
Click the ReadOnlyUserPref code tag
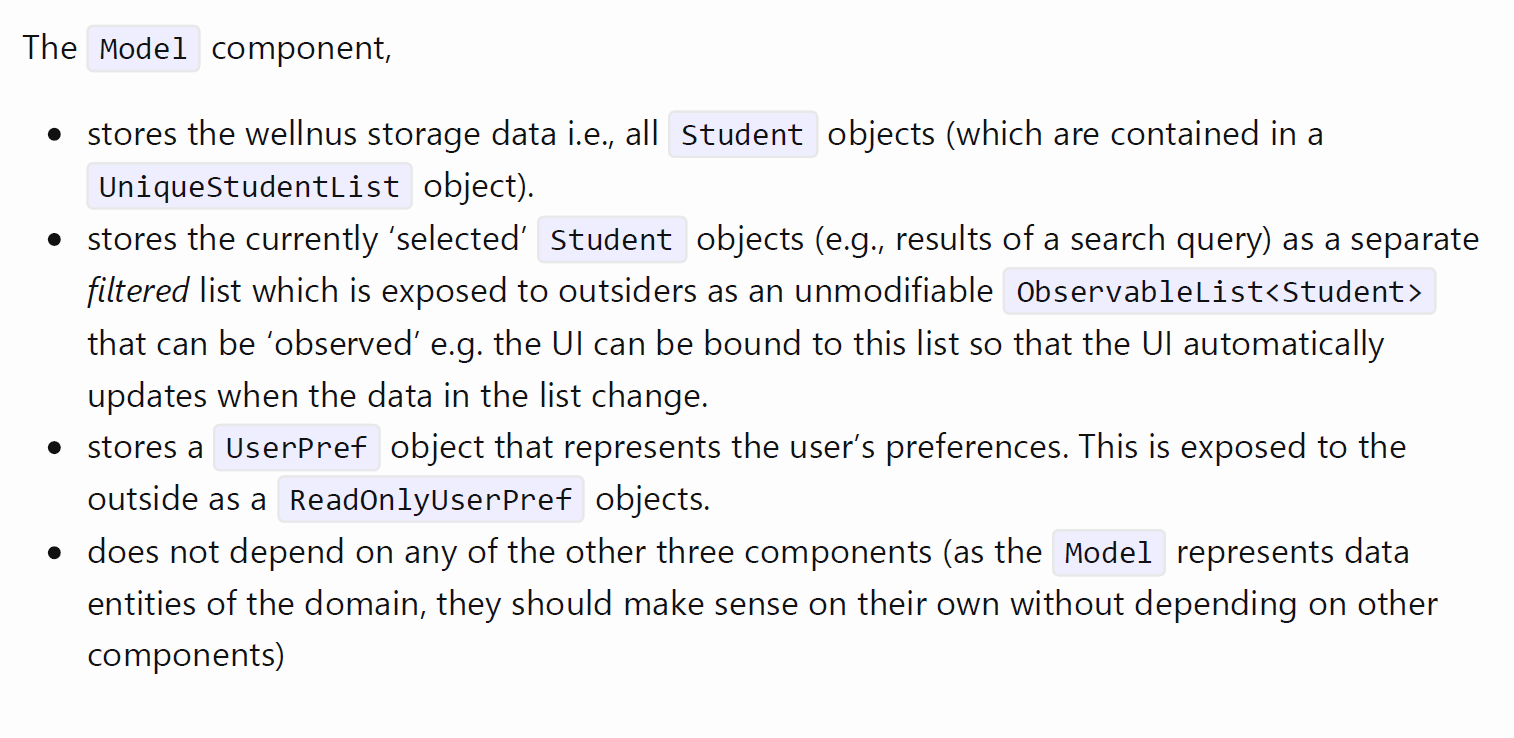pos(431,499)
